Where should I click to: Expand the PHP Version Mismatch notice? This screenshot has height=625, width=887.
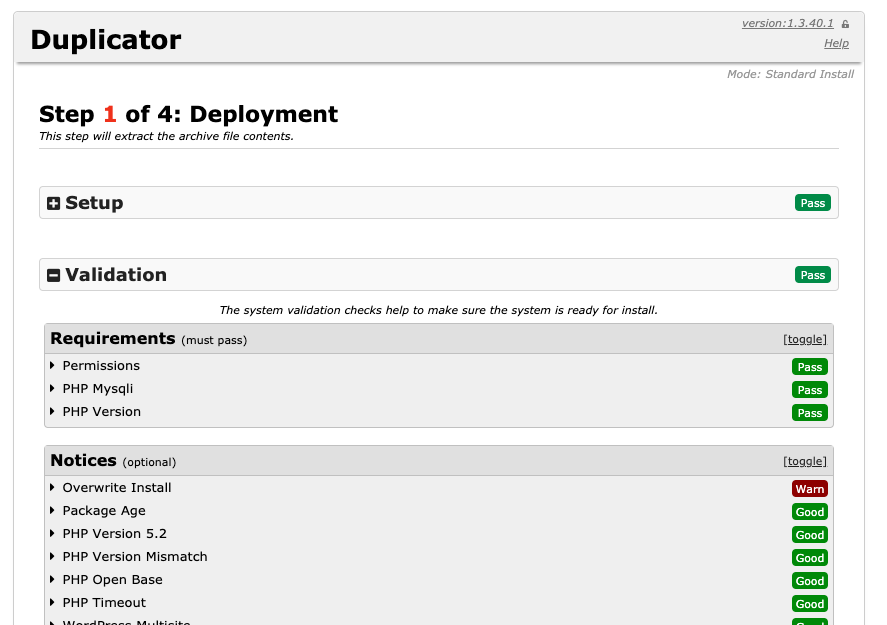tap(134, 557)
